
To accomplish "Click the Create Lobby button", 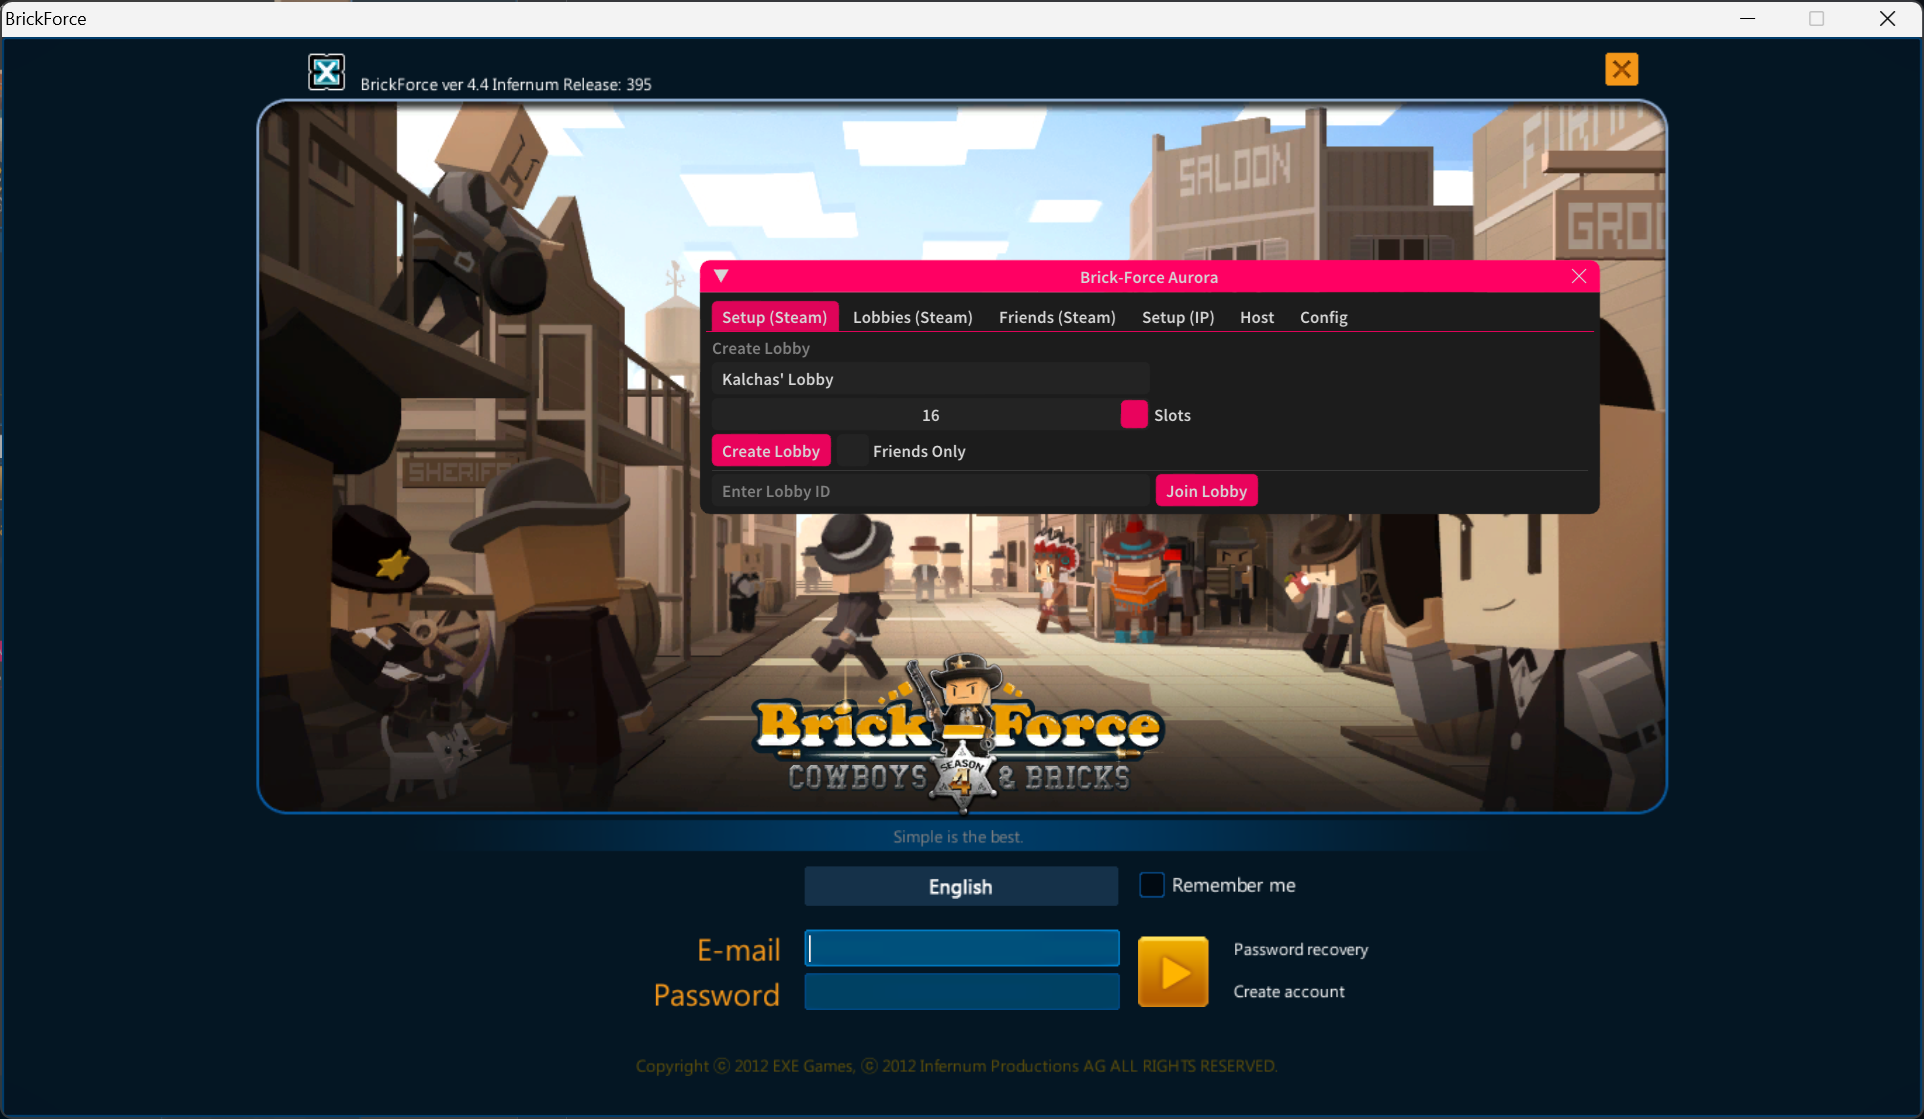I will [x=770, y=451].
